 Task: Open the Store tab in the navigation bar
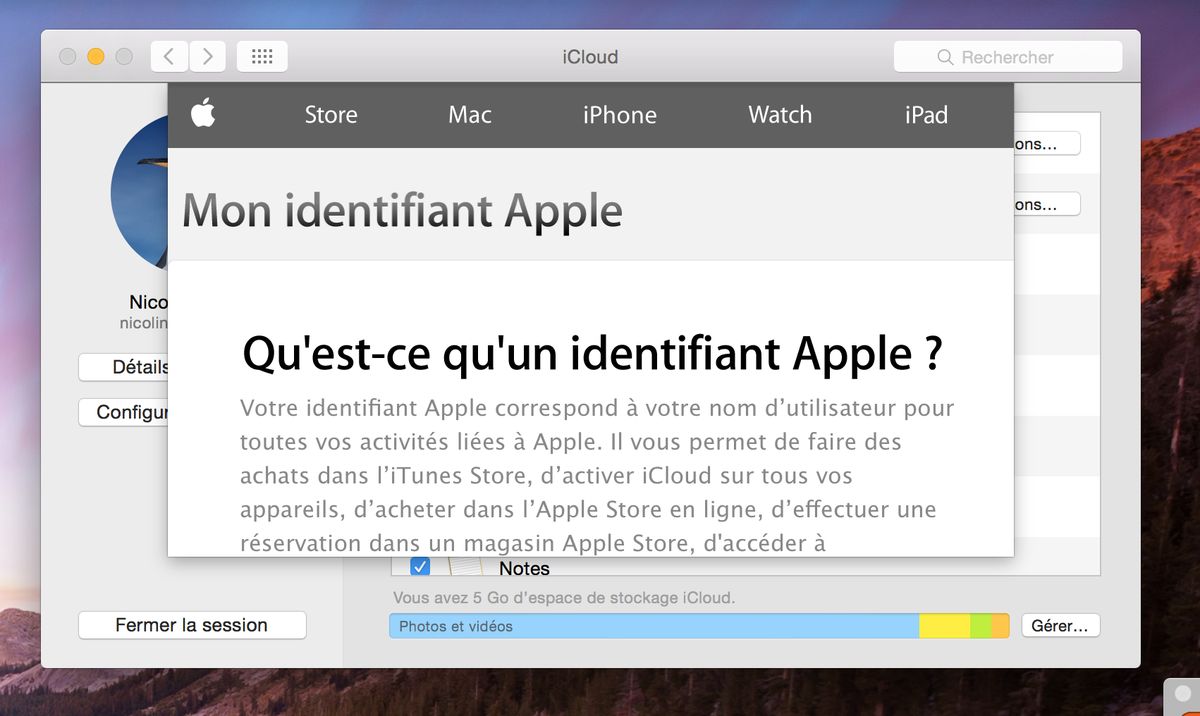pos(331,115)
